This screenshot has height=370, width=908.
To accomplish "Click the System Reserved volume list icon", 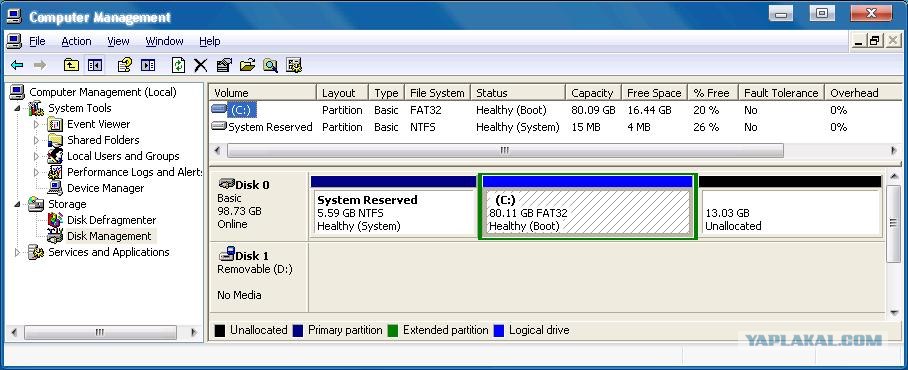I will coord(219,125).
